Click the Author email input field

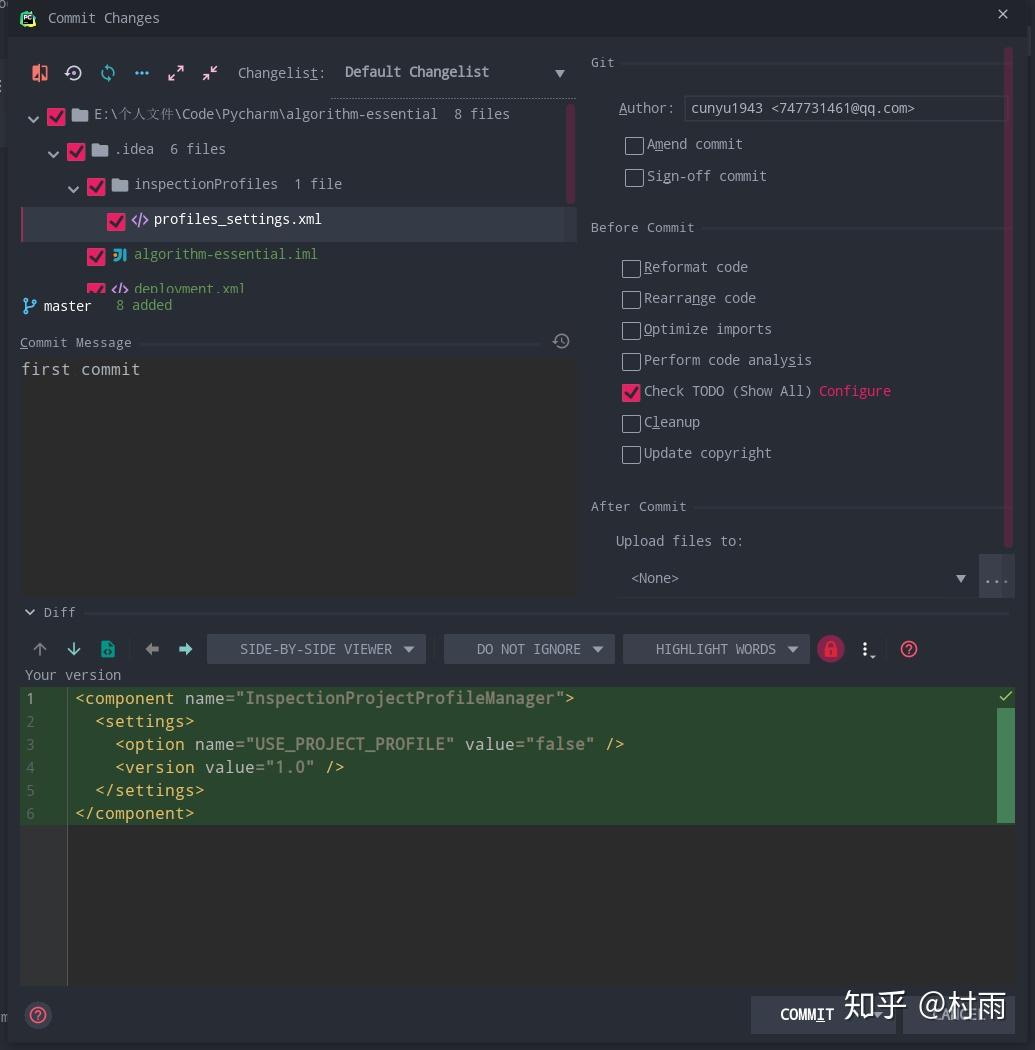(x=845, y=108)
